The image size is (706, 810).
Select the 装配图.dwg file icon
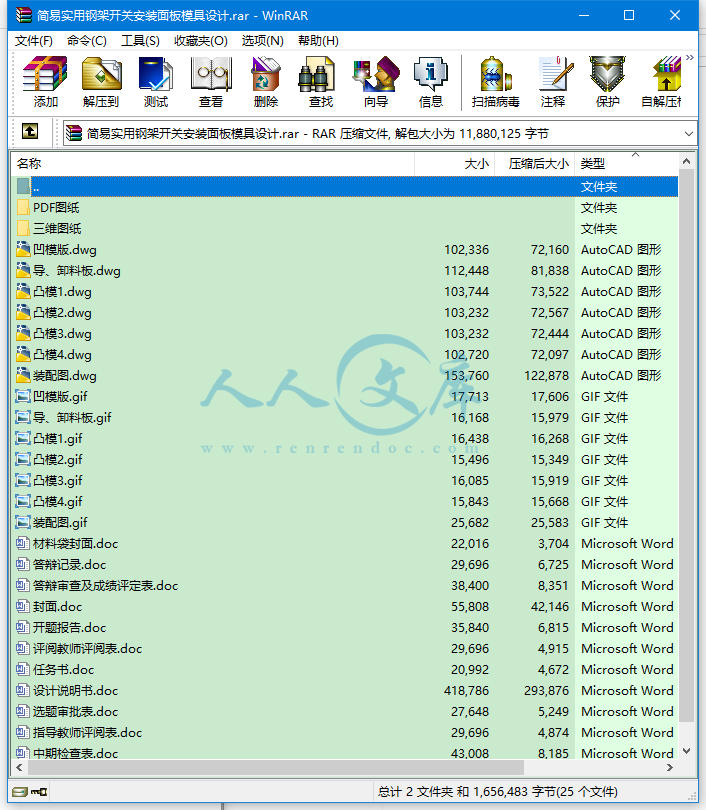(x=23, y=376)
